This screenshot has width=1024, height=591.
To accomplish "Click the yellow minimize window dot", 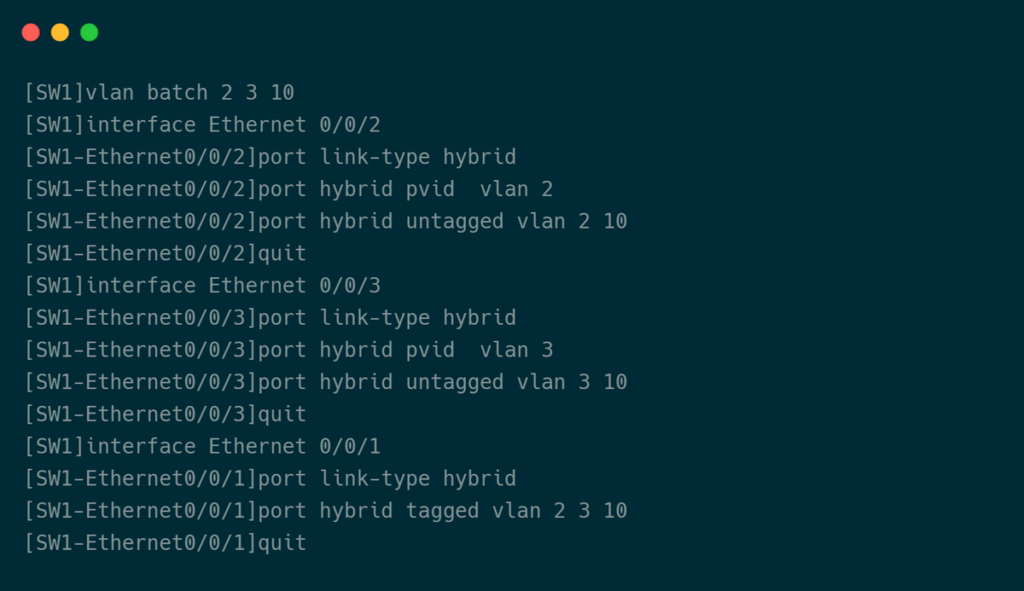I will [60, 32].
